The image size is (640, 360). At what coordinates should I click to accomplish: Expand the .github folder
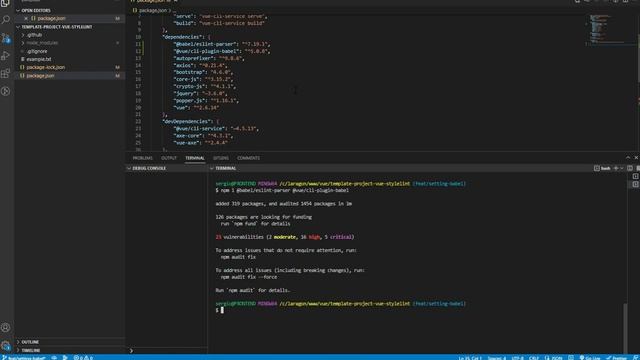70,35
